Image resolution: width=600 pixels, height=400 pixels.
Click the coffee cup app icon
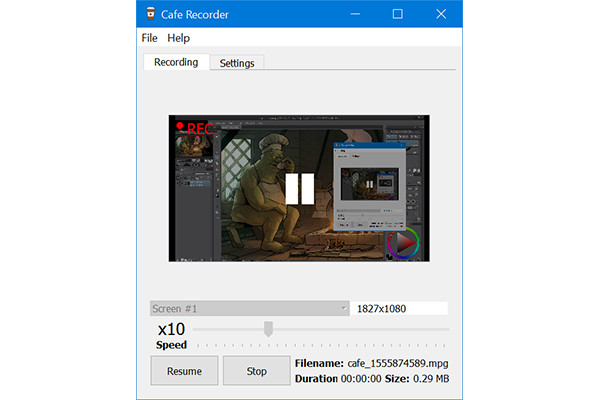(x=151, y=14)
